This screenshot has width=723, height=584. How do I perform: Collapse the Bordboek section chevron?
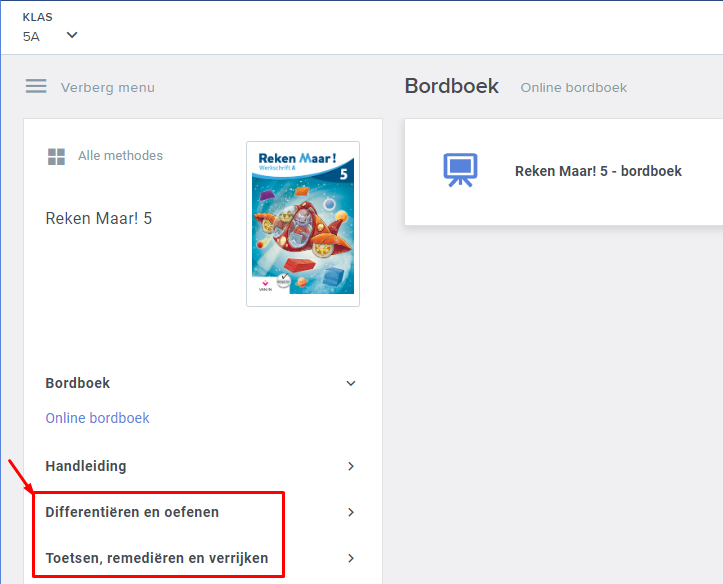pyautogui.click(x=350, y=383)
